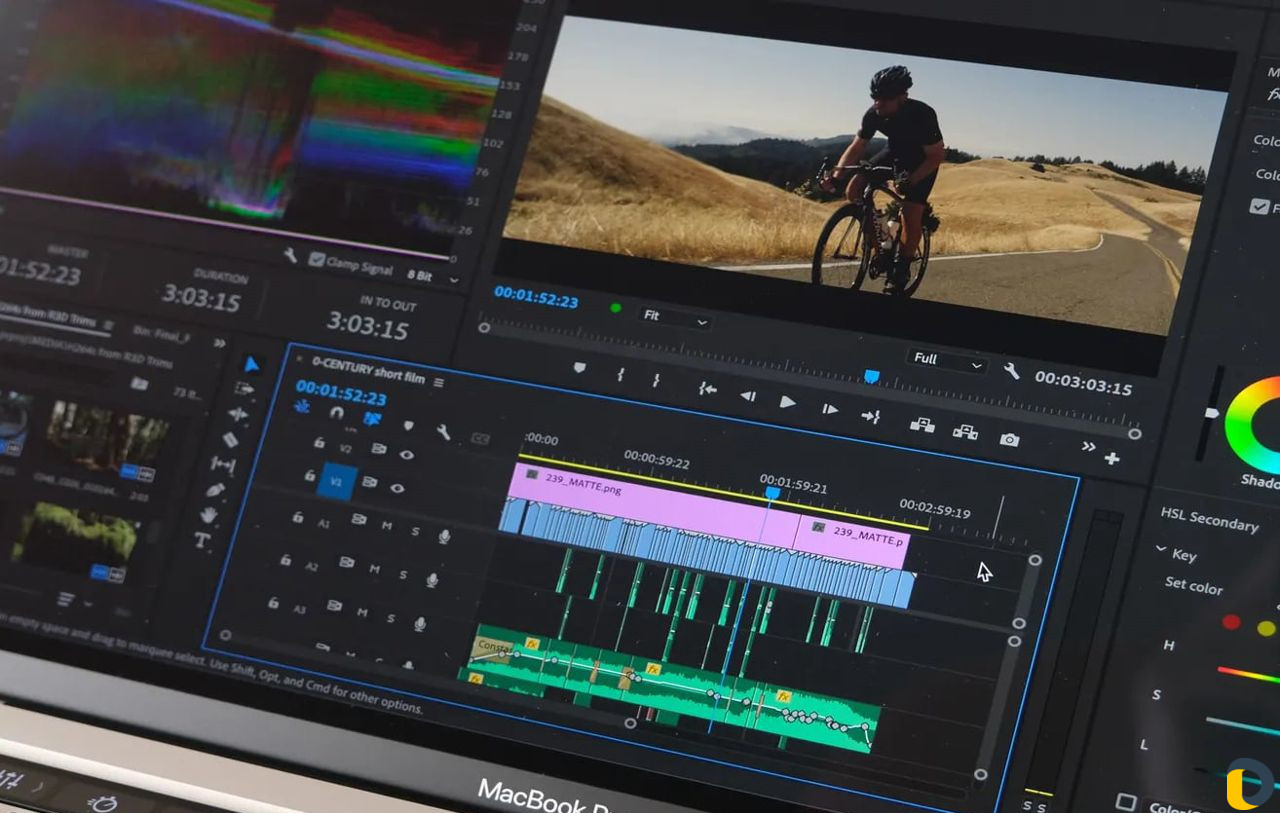Click Add Marker in Program Monitor
The width and height of the screenshot is (1280, 813).
click(x=579, y=368)
